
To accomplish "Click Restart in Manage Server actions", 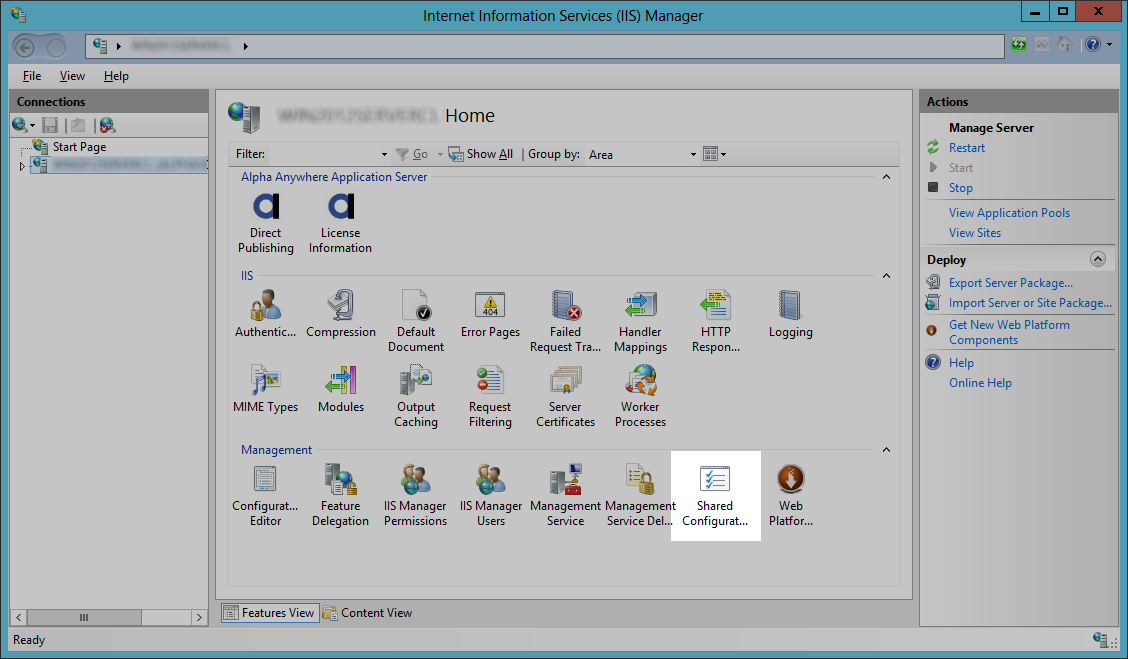I will 966,148.
